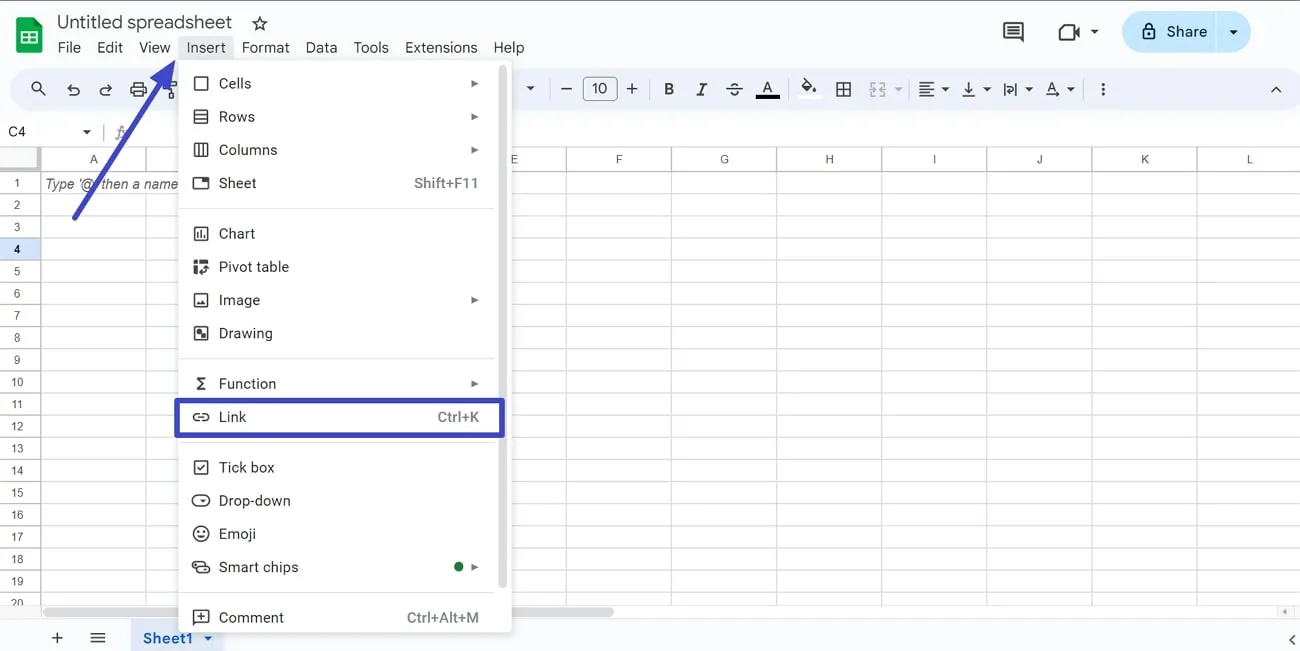Expand the Smart chips submenu
The image size is (1300, 651).
click(337, 567)
